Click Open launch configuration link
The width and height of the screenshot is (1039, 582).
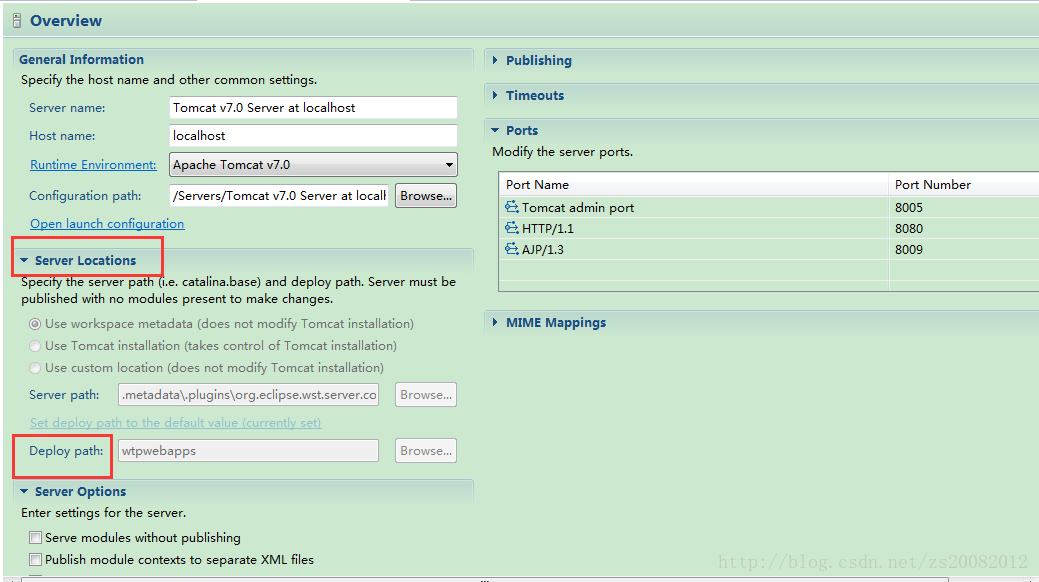tap(107, 223)
